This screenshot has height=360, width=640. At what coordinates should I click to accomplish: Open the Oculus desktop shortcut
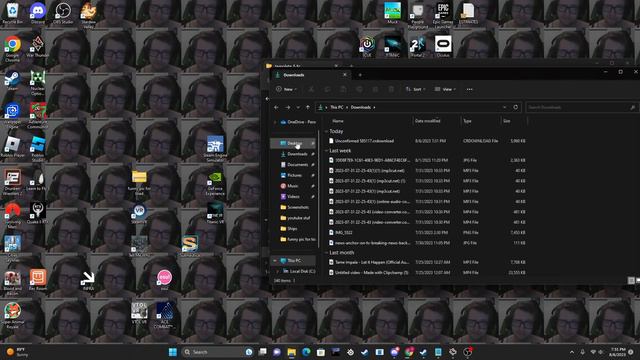(x=443, y=46)
